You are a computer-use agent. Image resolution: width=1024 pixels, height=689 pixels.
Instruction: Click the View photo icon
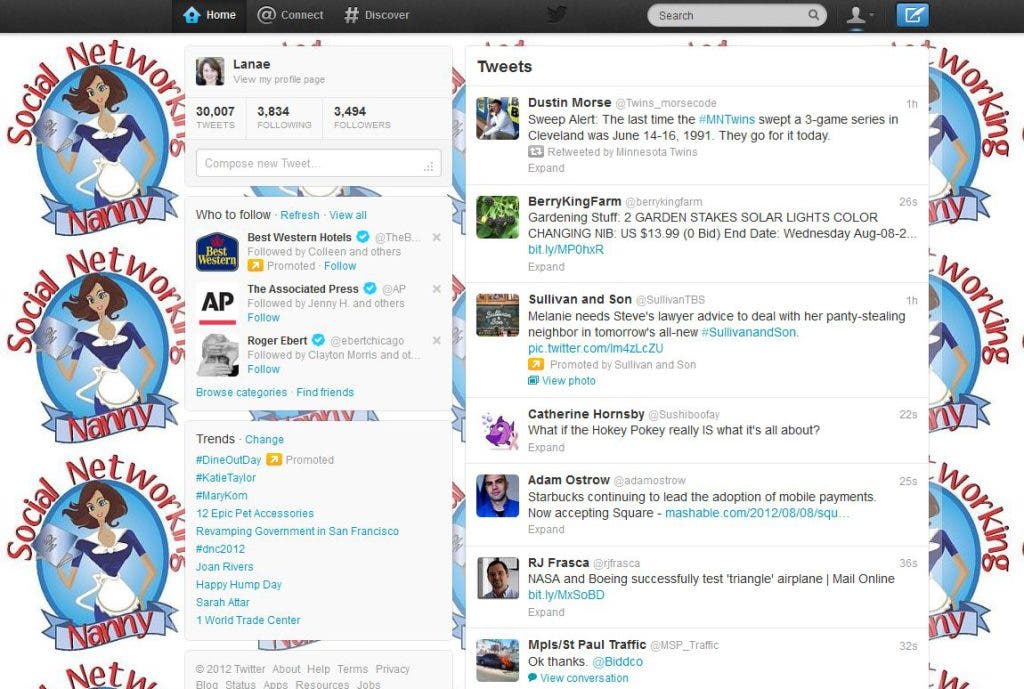tap(534, 380)
